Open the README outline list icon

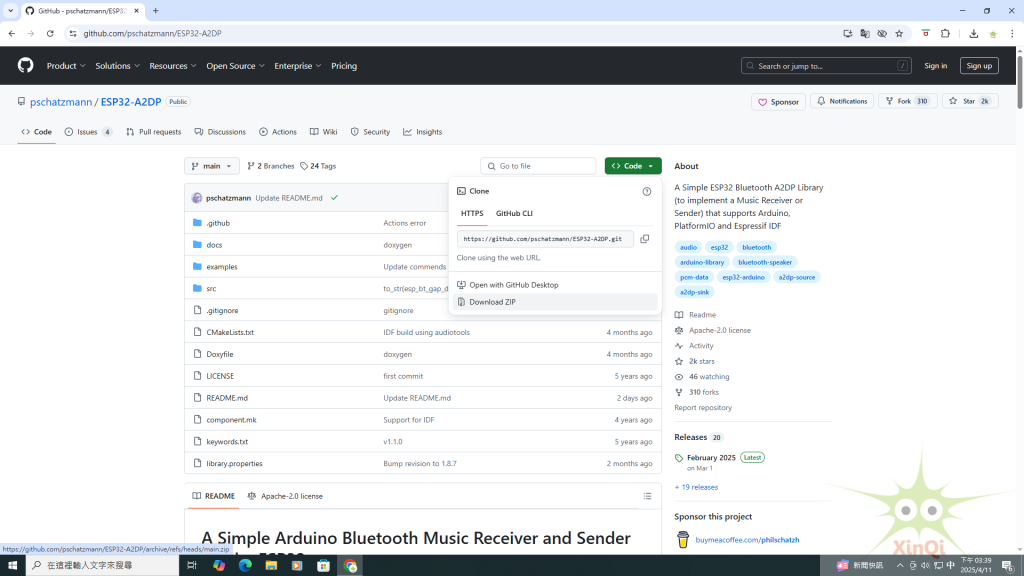point(647,496)
